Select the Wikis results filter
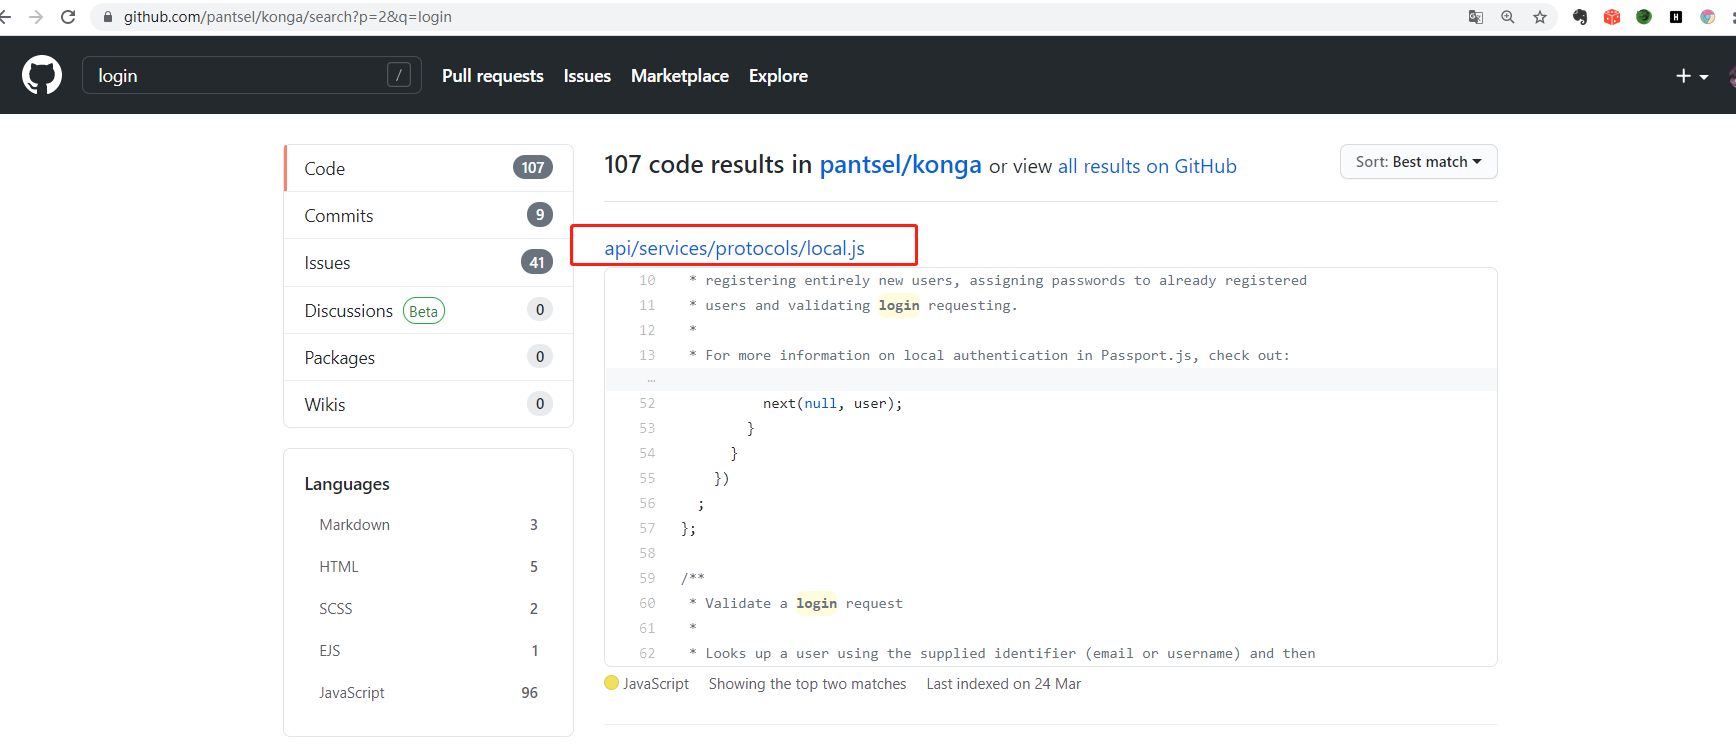Image resolution: width=1736 pixels, height=747 pixels. [x=429, y=404]
